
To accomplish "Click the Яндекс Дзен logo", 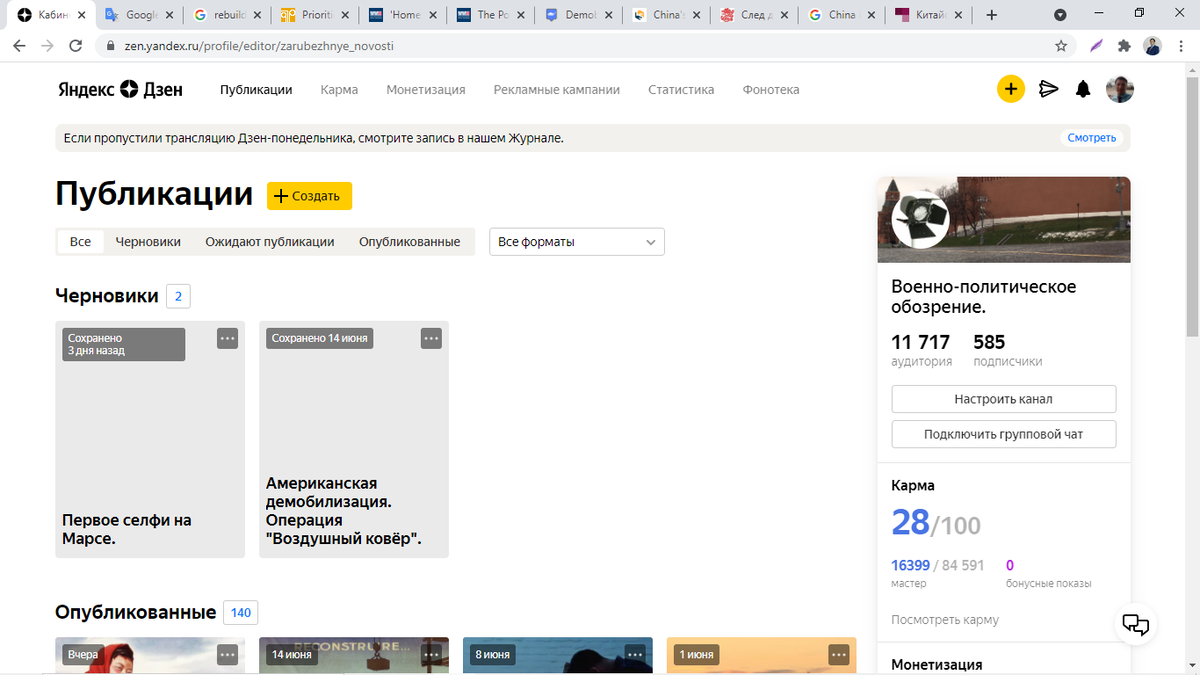I will pyautogui.click(x=120, y=89).
